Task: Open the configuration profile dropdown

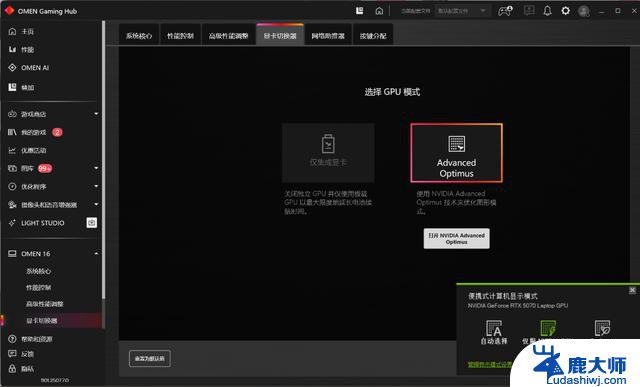Action: (x=462, y=11)
